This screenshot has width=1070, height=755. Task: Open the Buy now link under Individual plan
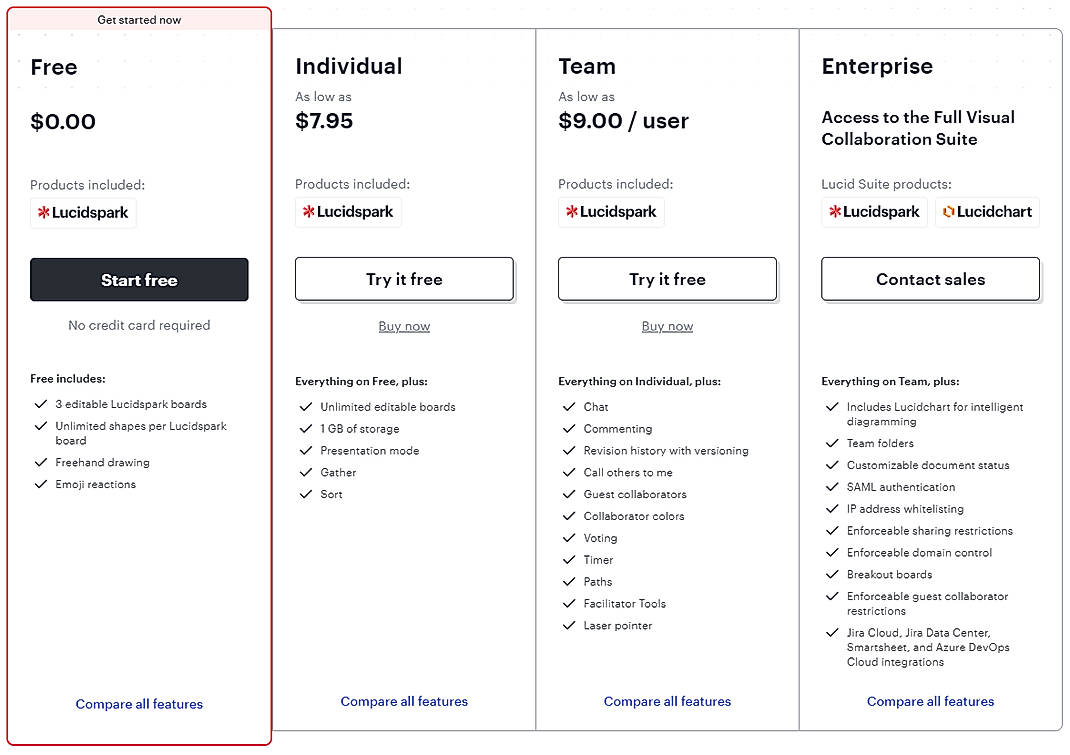[404, 325]
